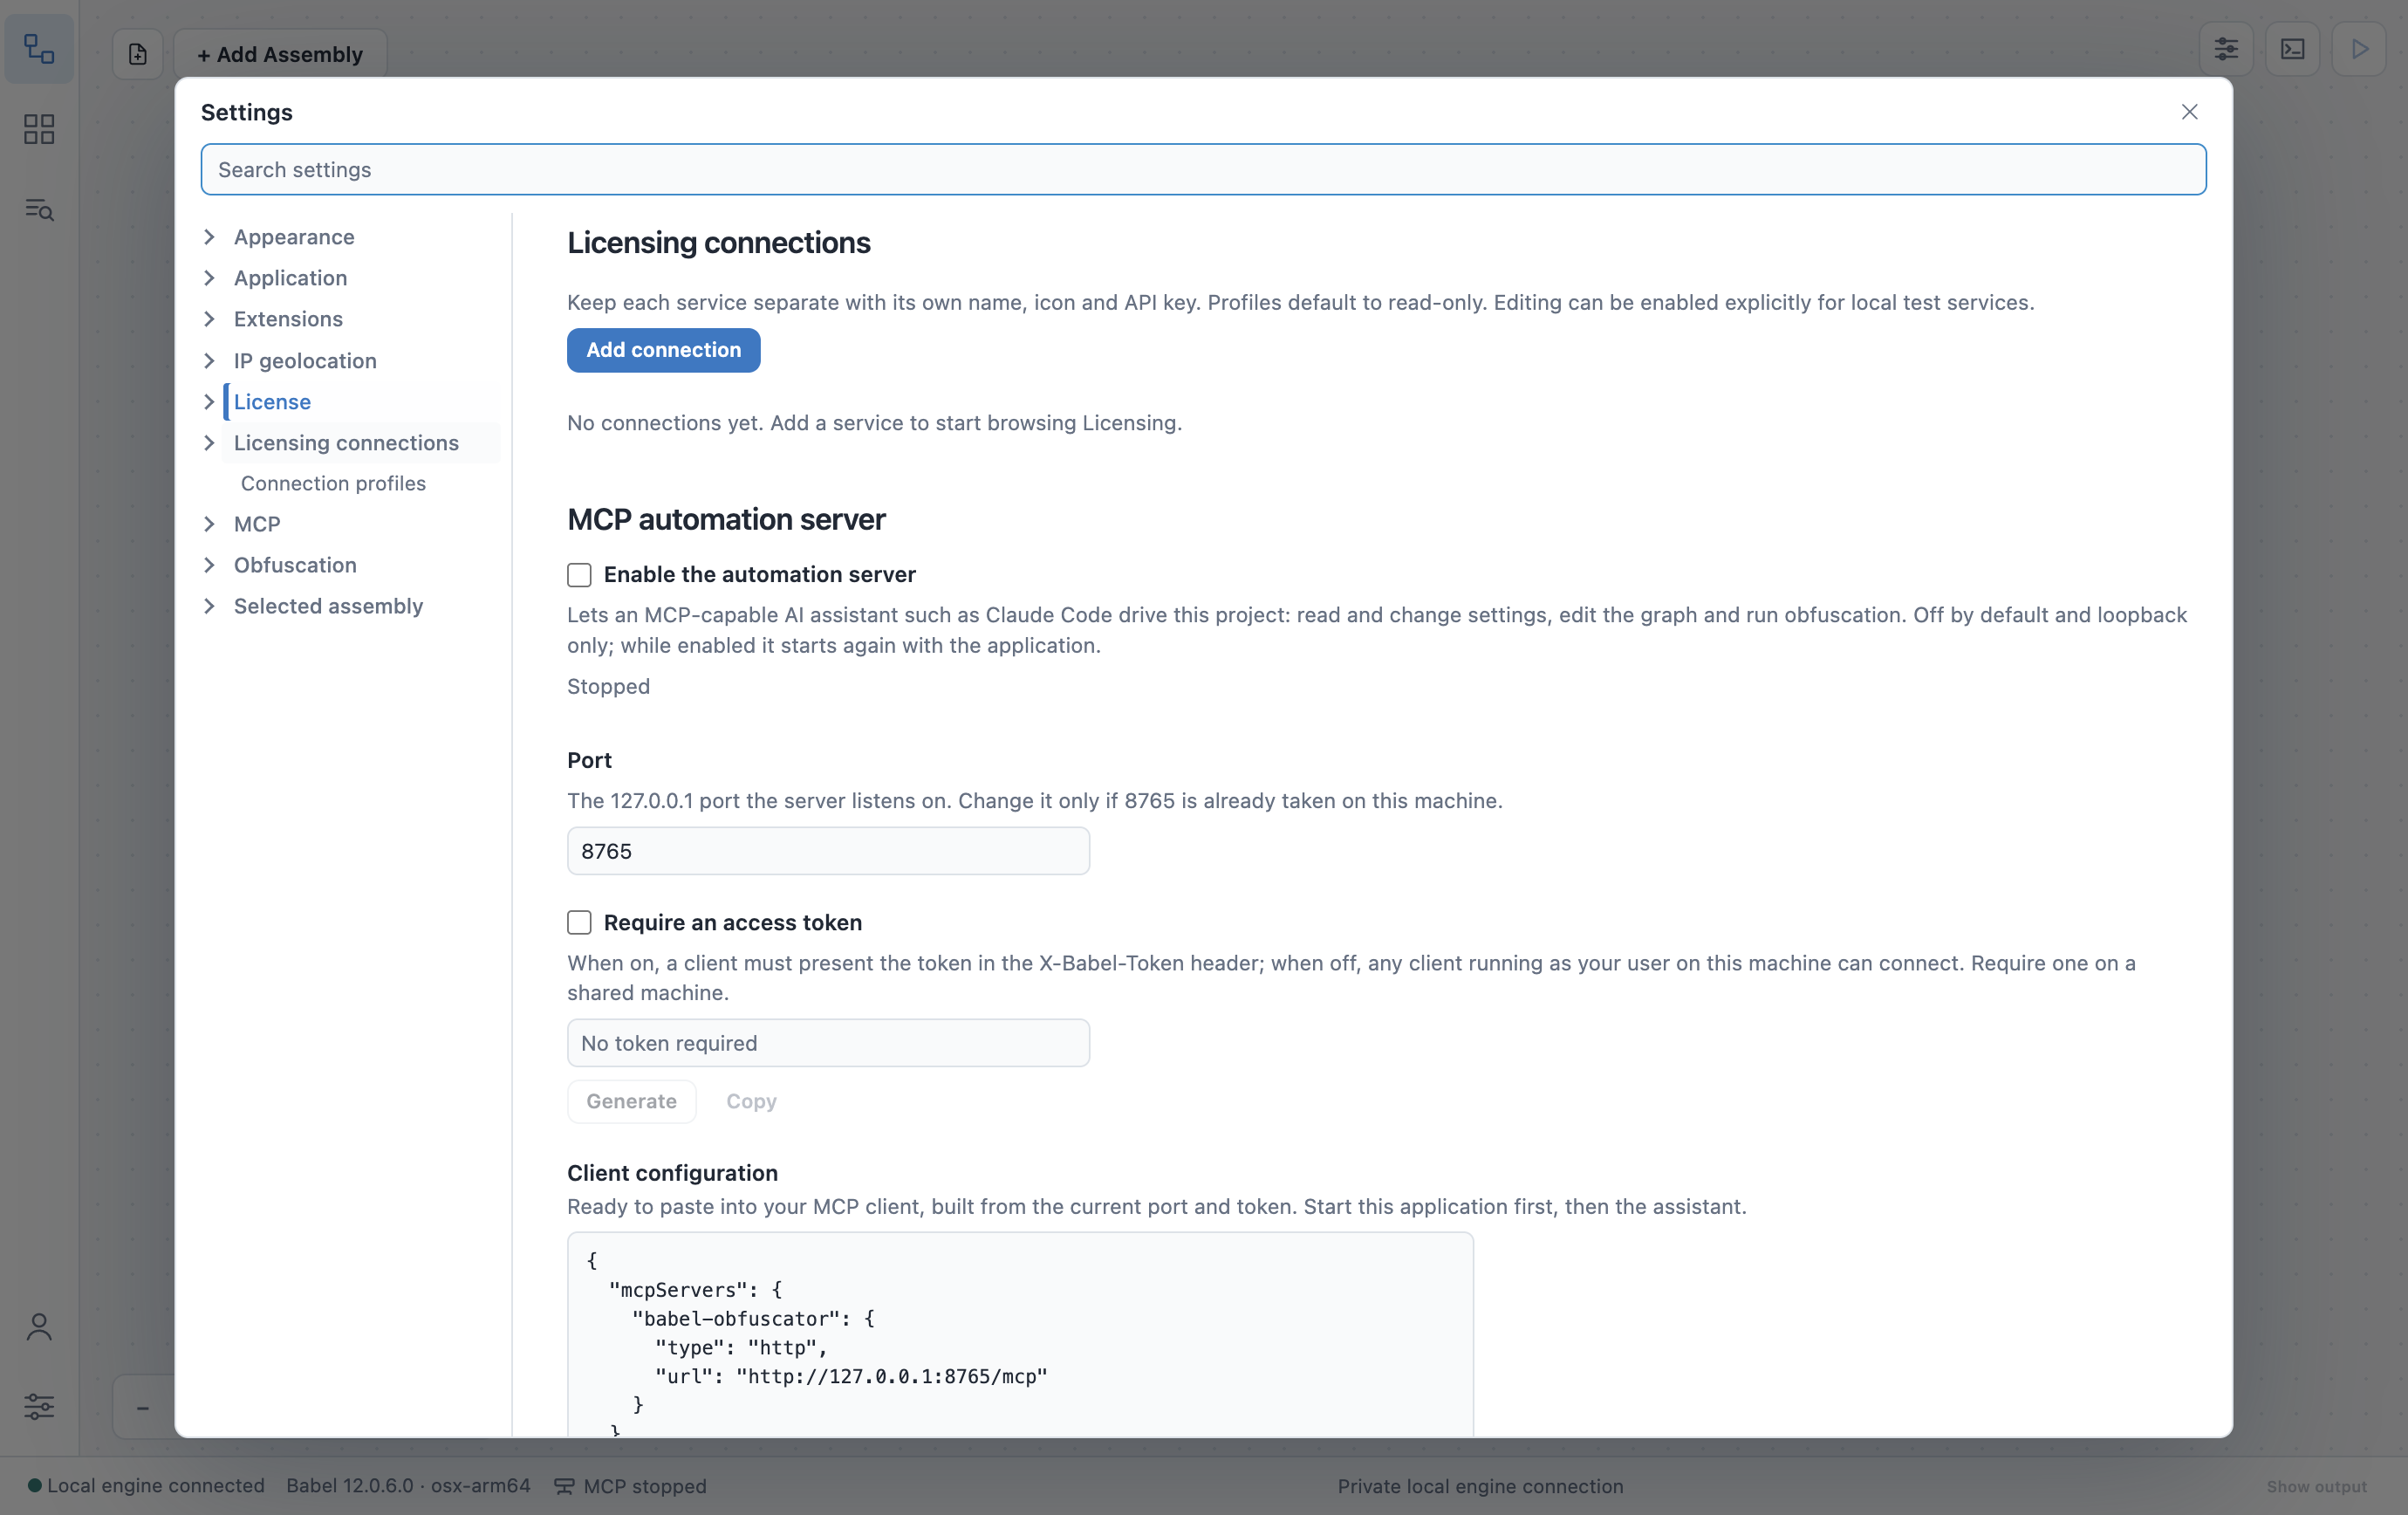This screenshot has height=1515, width=2408.
Task: Click Local engine connected status text
Action: (x=156, y=1485)
